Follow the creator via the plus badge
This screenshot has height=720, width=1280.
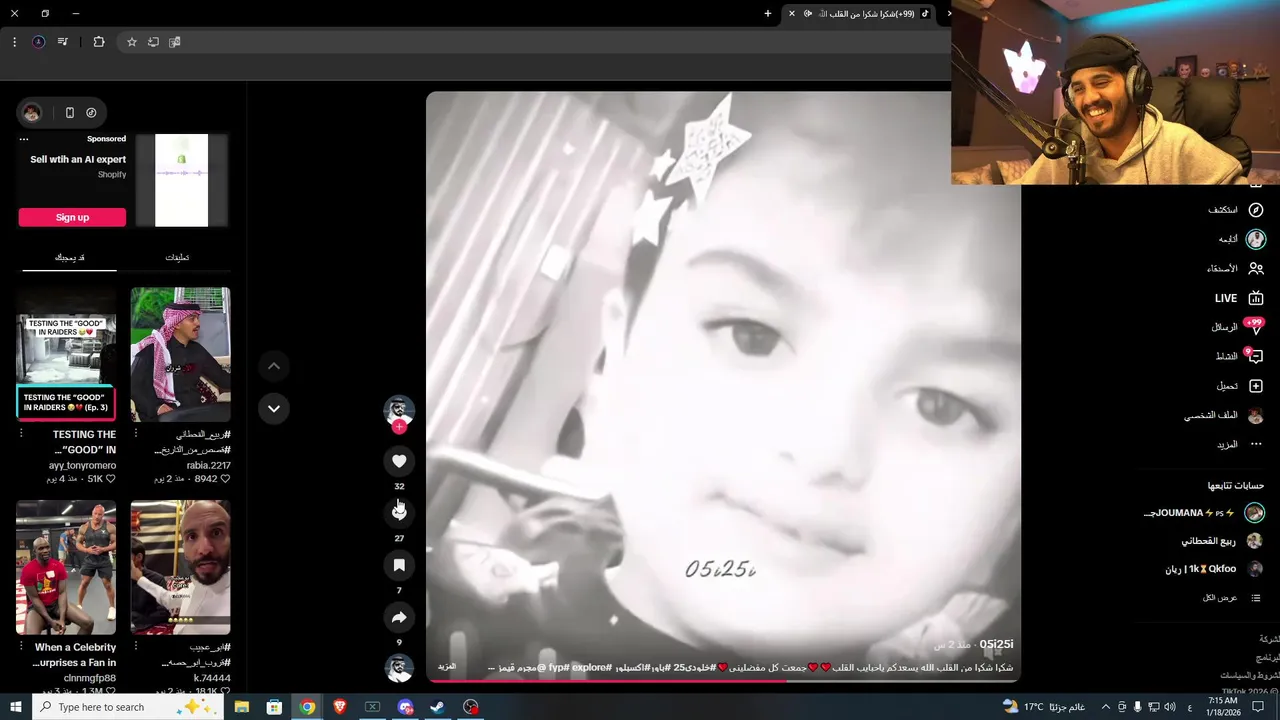point(399,427)
